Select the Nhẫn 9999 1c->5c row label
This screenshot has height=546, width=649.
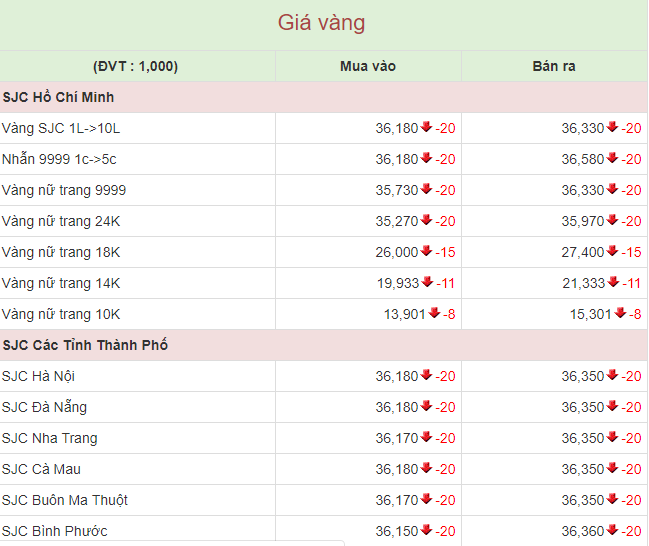pyautogui.click(x=59, y=159)
